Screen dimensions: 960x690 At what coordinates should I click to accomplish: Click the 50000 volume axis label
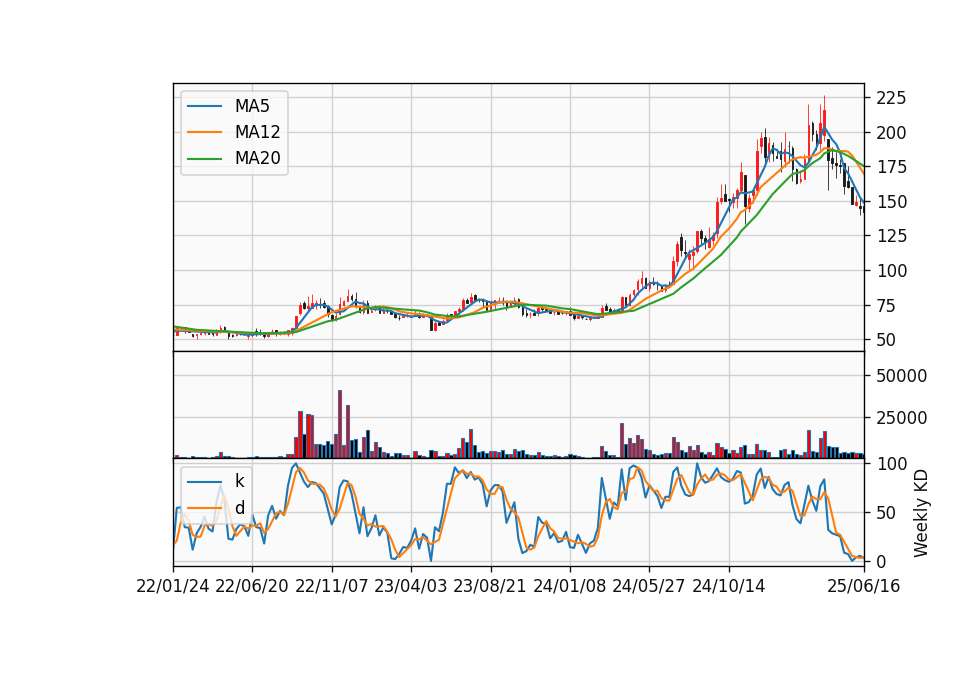[901, 376]
